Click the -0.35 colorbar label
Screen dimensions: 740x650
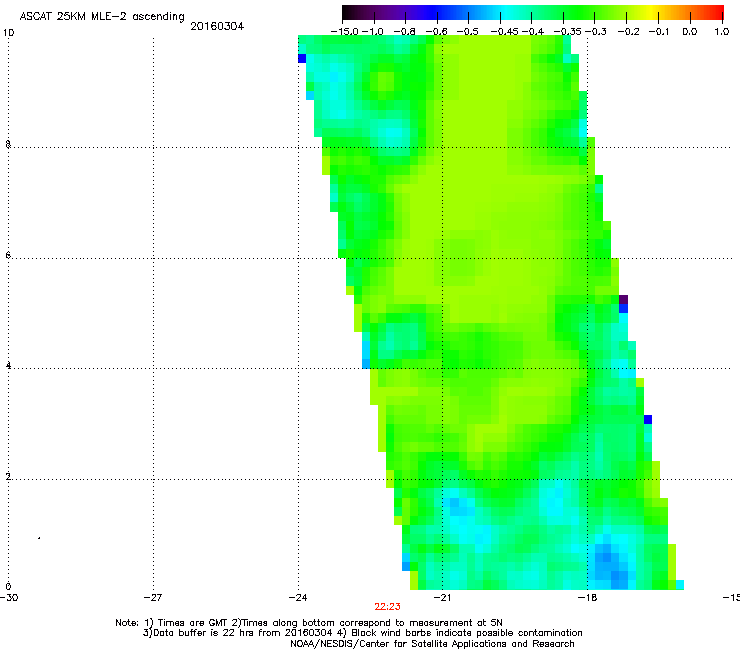coord(568,32)
